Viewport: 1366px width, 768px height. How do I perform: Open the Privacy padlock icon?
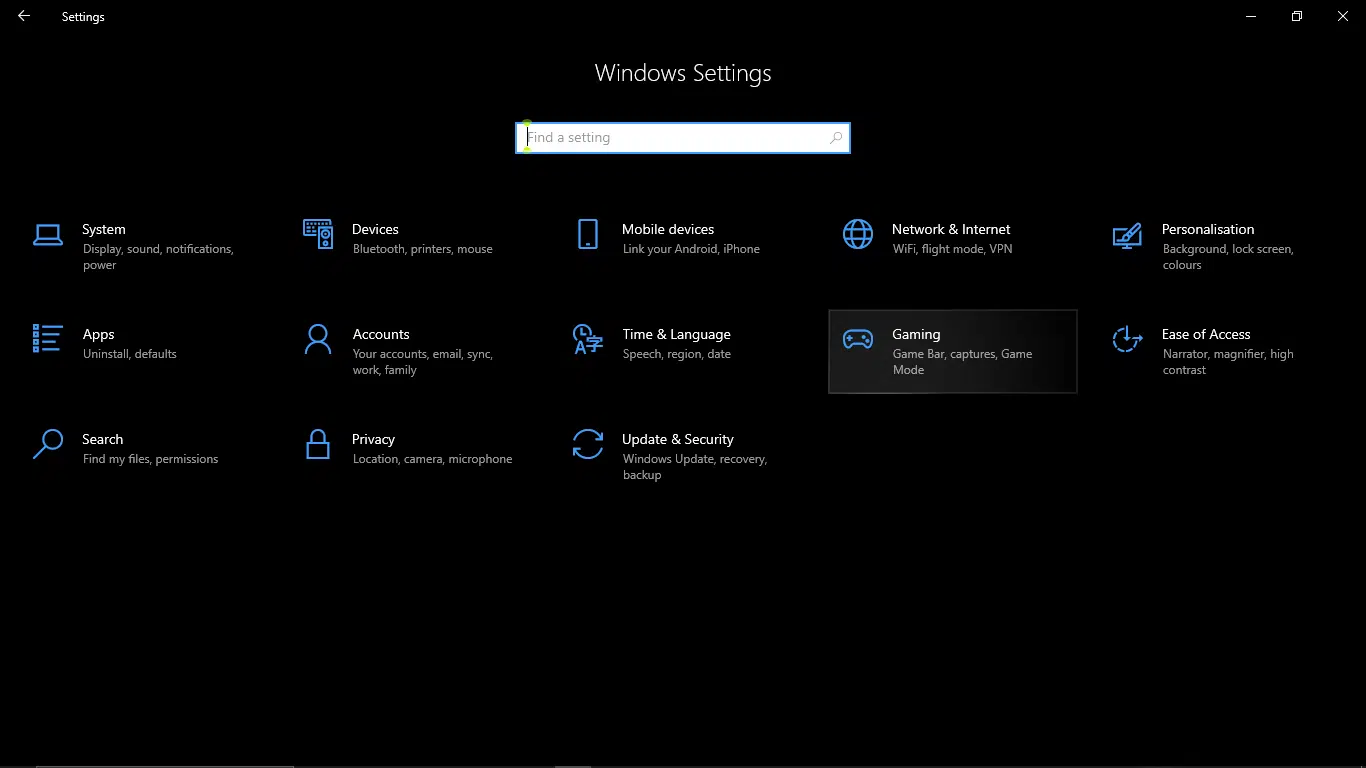[x=318, y=444]
